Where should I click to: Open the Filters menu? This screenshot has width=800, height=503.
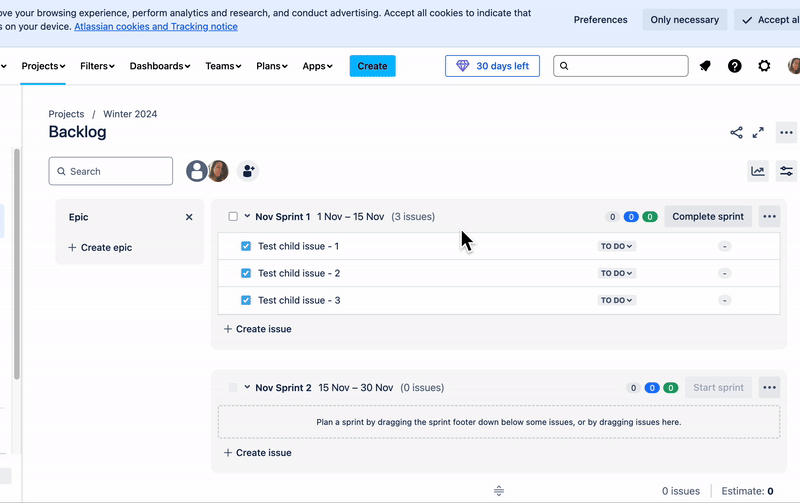[x=97, y=66]
